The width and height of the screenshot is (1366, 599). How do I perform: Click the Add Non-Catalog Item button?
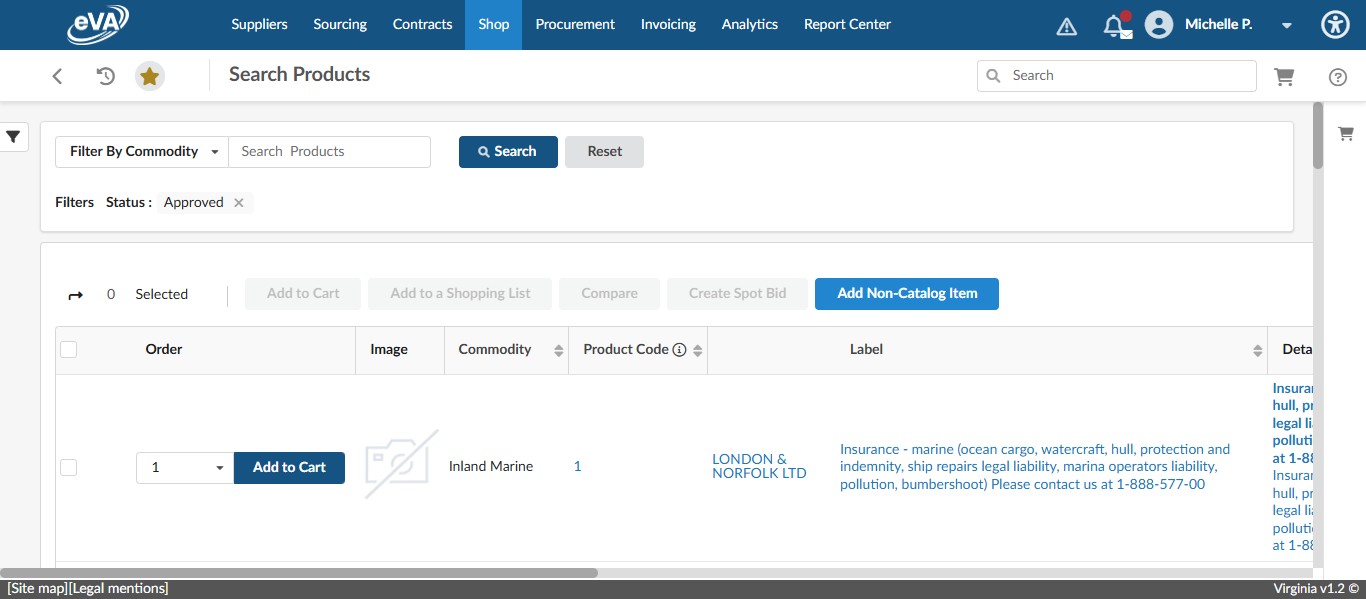click(x=906, y=293)
